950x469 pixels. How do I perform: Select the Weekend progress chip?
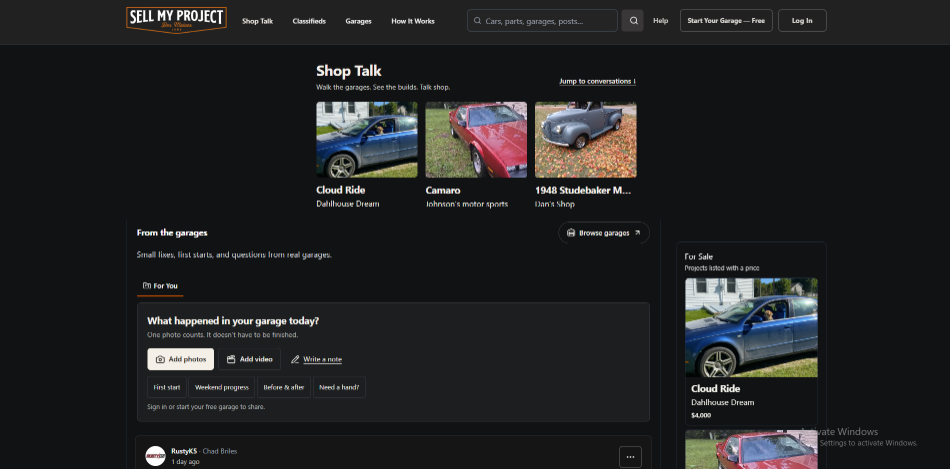point(222,387)
